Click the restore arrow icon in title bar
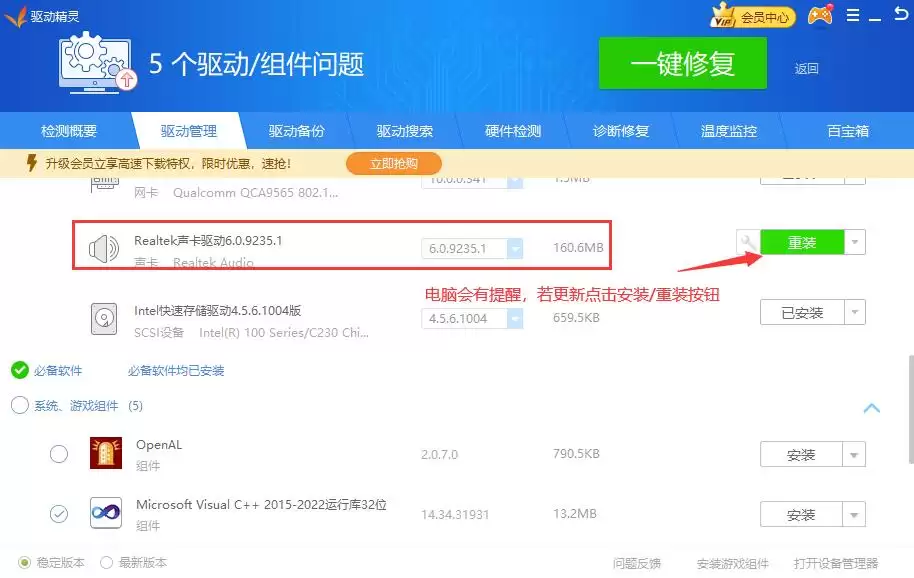The height and width of the screenshot is (578, 914). pos(901,14)
